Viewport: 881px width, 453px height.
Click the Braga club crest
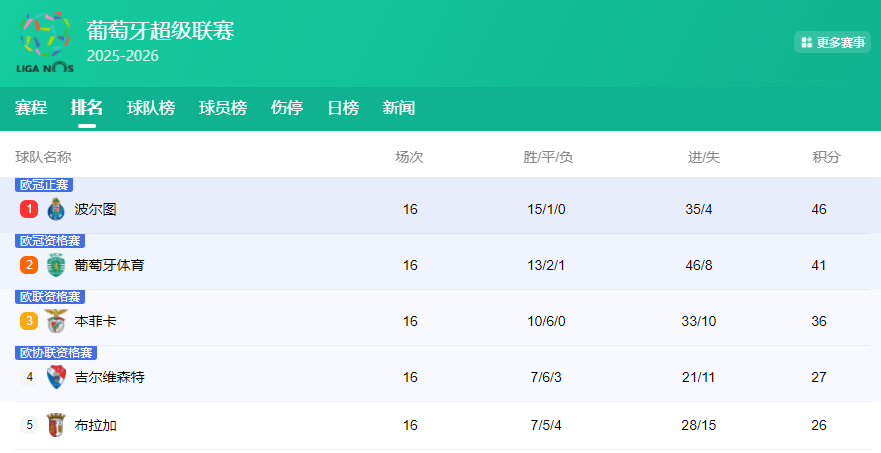tap(56, 425)
